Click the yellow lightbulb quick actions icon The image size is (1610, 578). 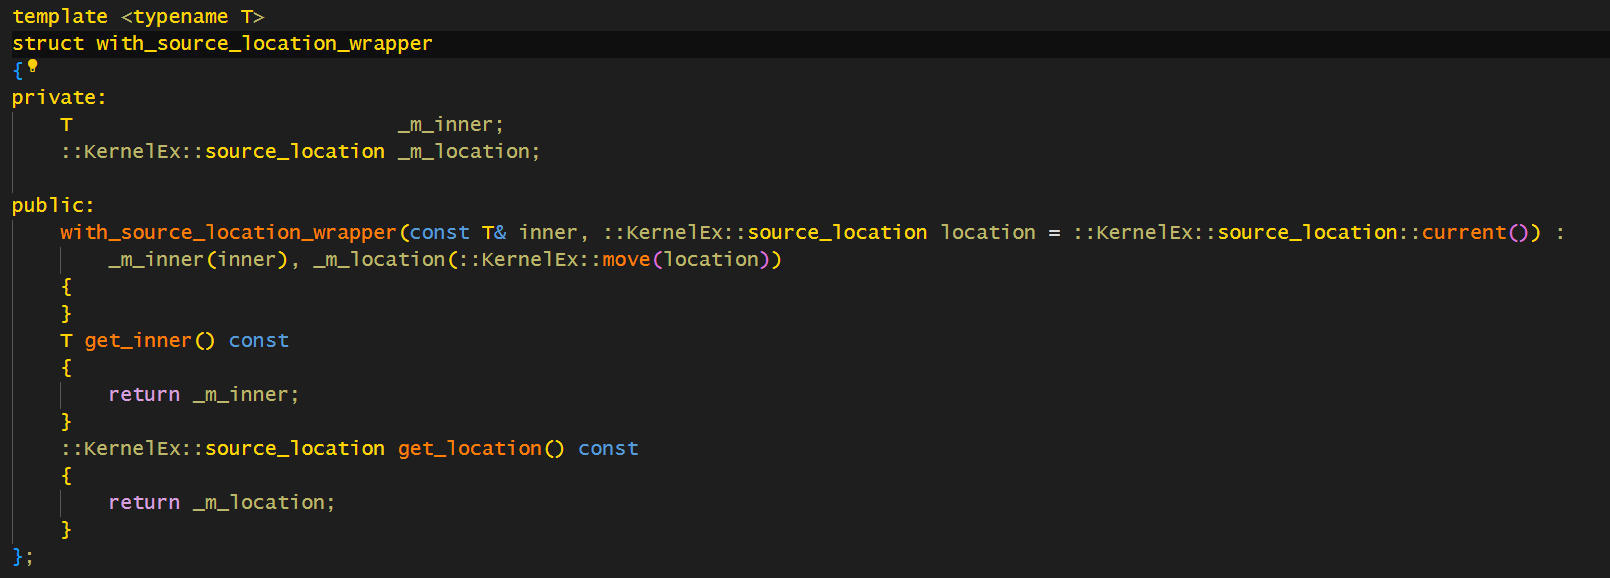pyautogui.click(x=33, y=66)
